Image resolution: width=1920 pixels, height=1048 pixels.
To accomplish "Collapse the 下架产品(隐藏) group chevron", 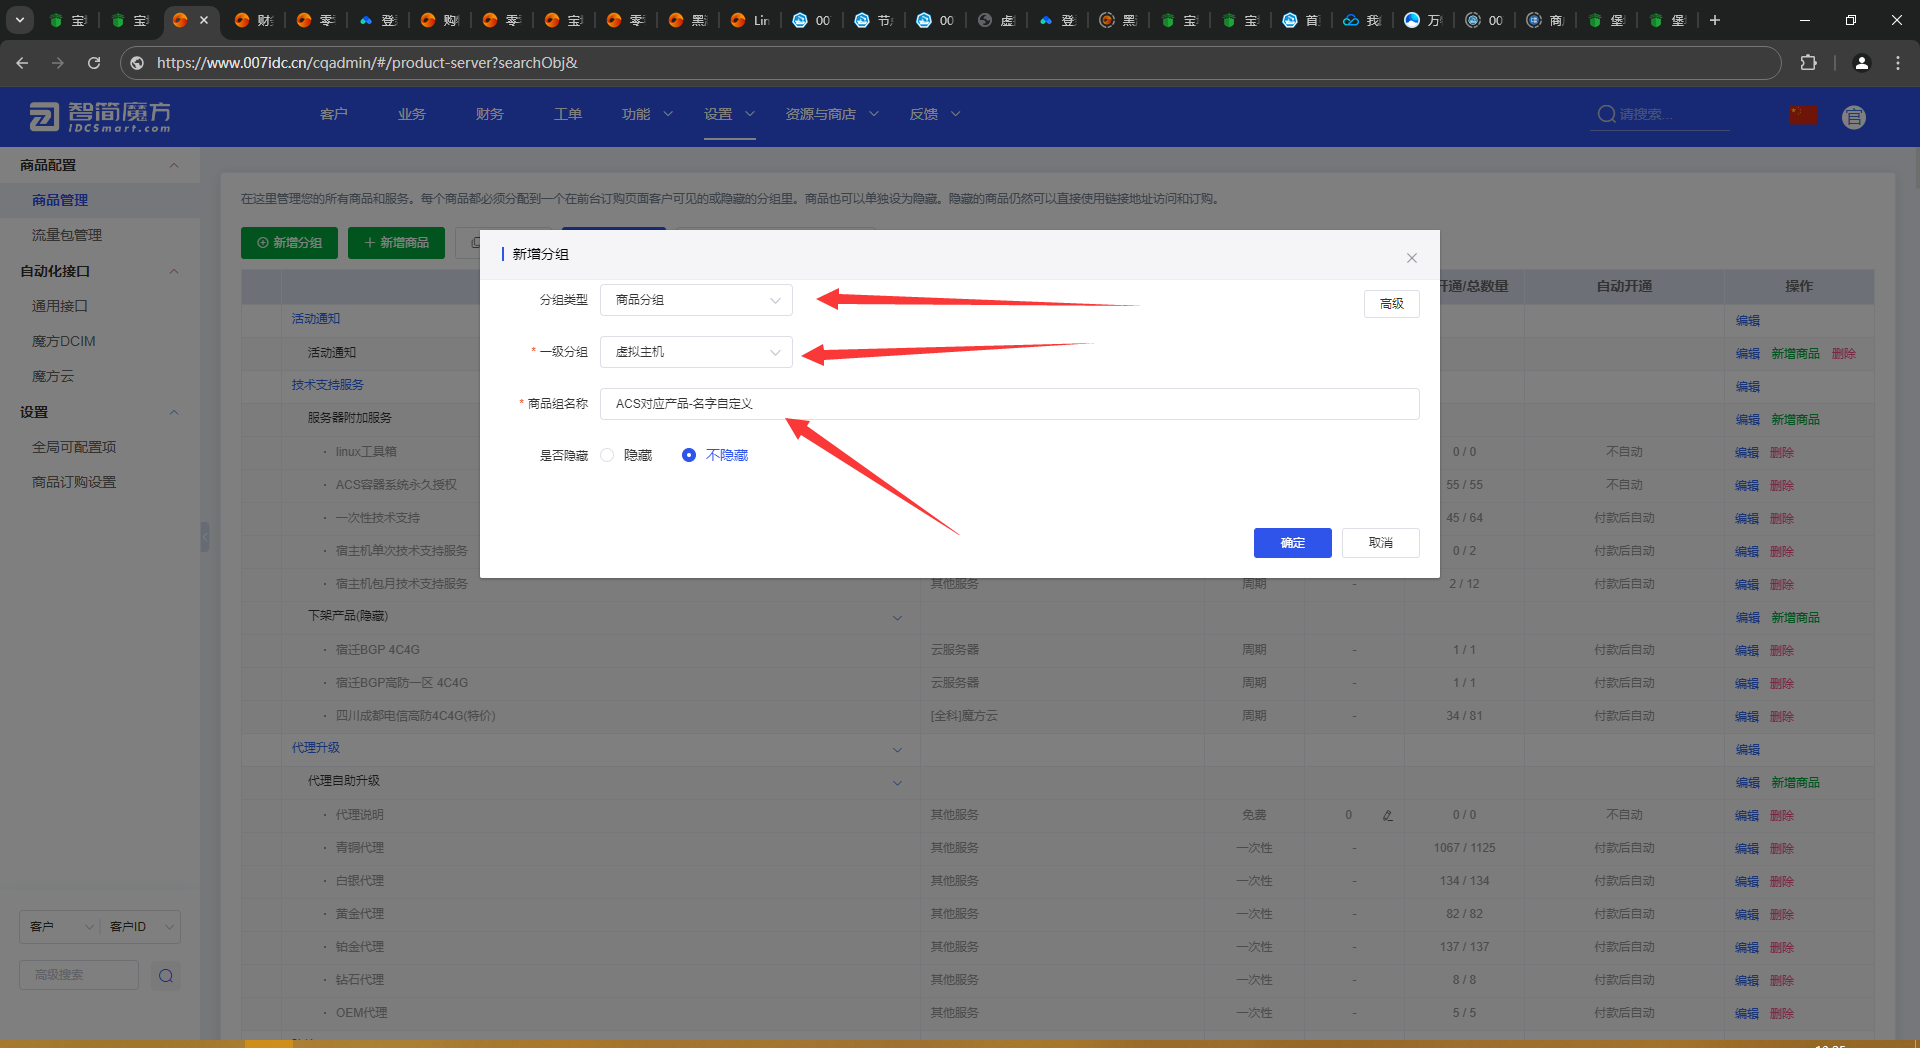I will [897, 617].
